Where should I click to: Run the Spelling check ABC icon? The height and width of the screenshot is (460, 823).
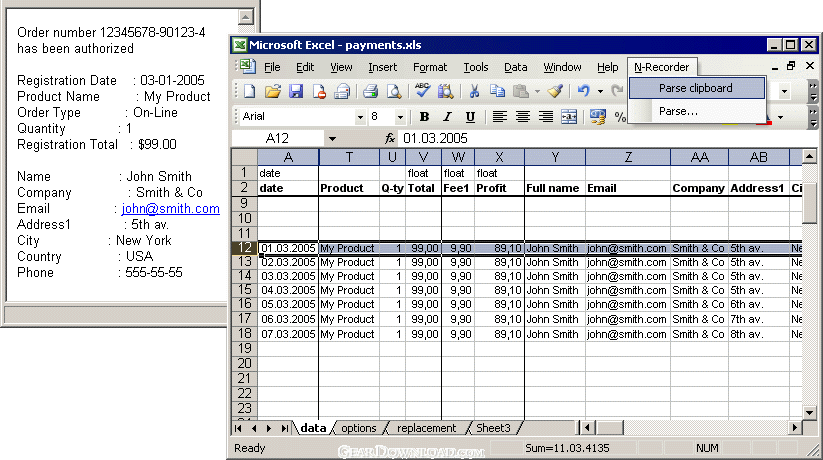click(x=422, y=90)
